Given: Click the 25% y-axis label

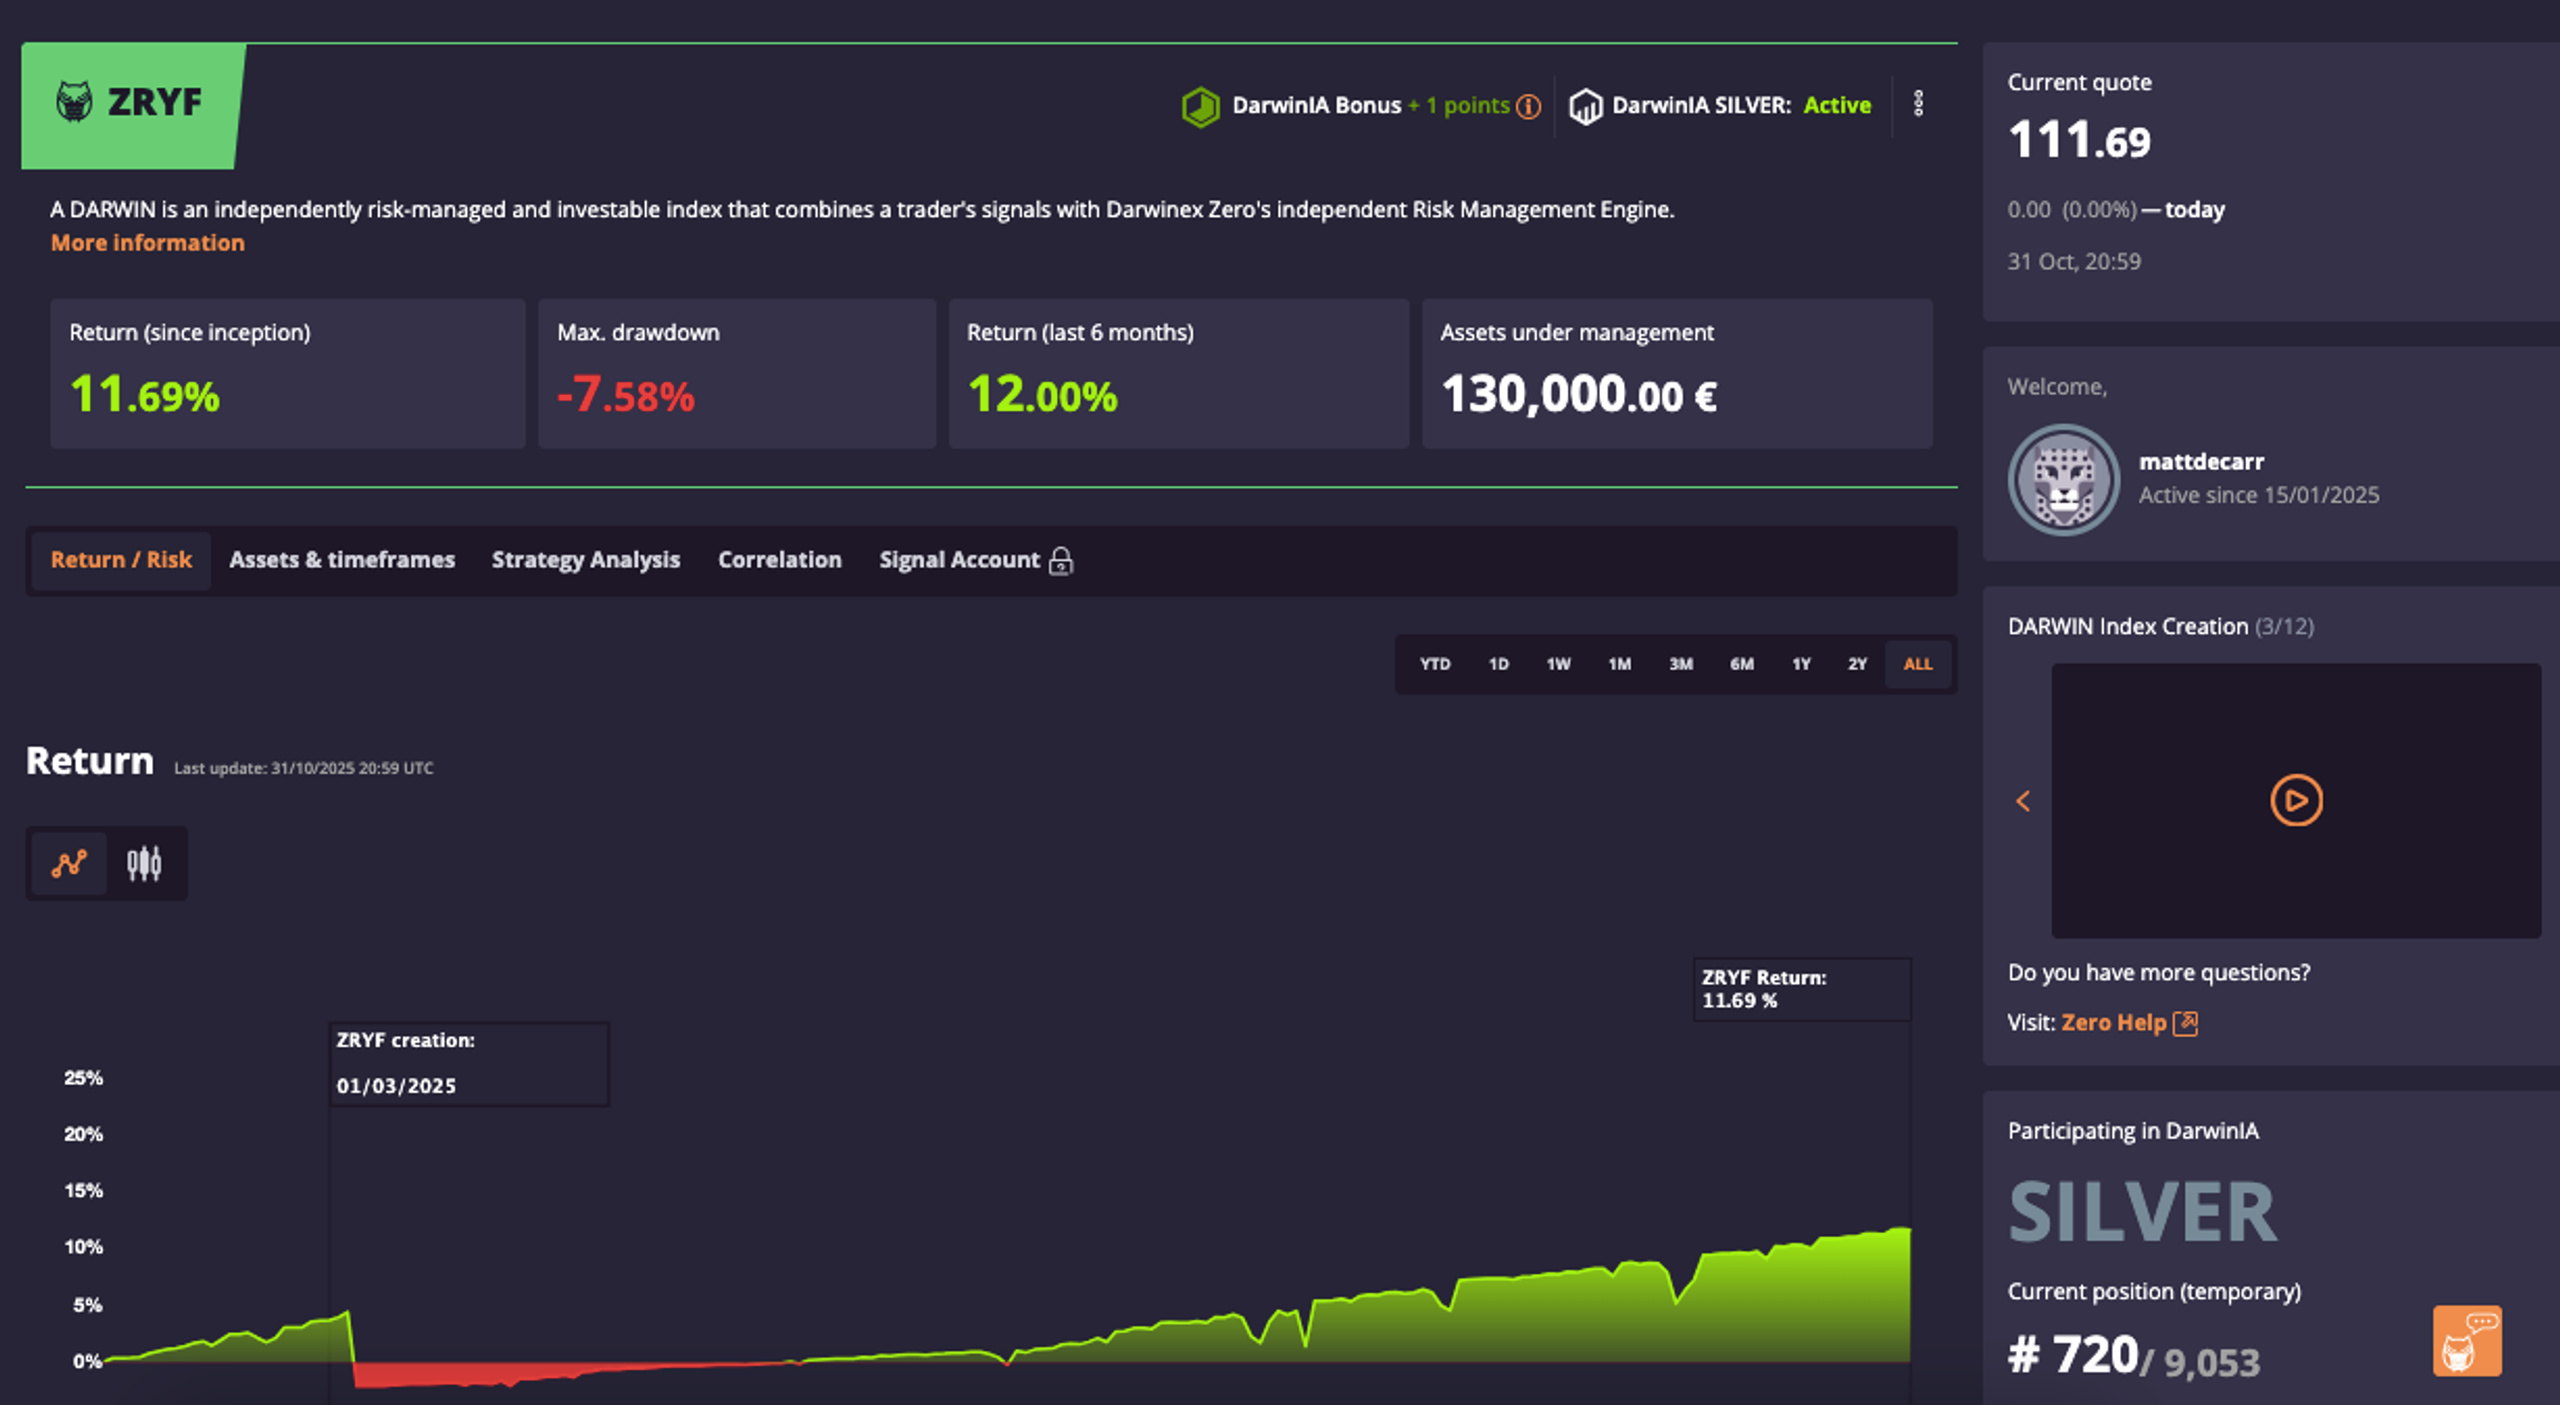Looking at the screenshot, I should pos(83,1078).
